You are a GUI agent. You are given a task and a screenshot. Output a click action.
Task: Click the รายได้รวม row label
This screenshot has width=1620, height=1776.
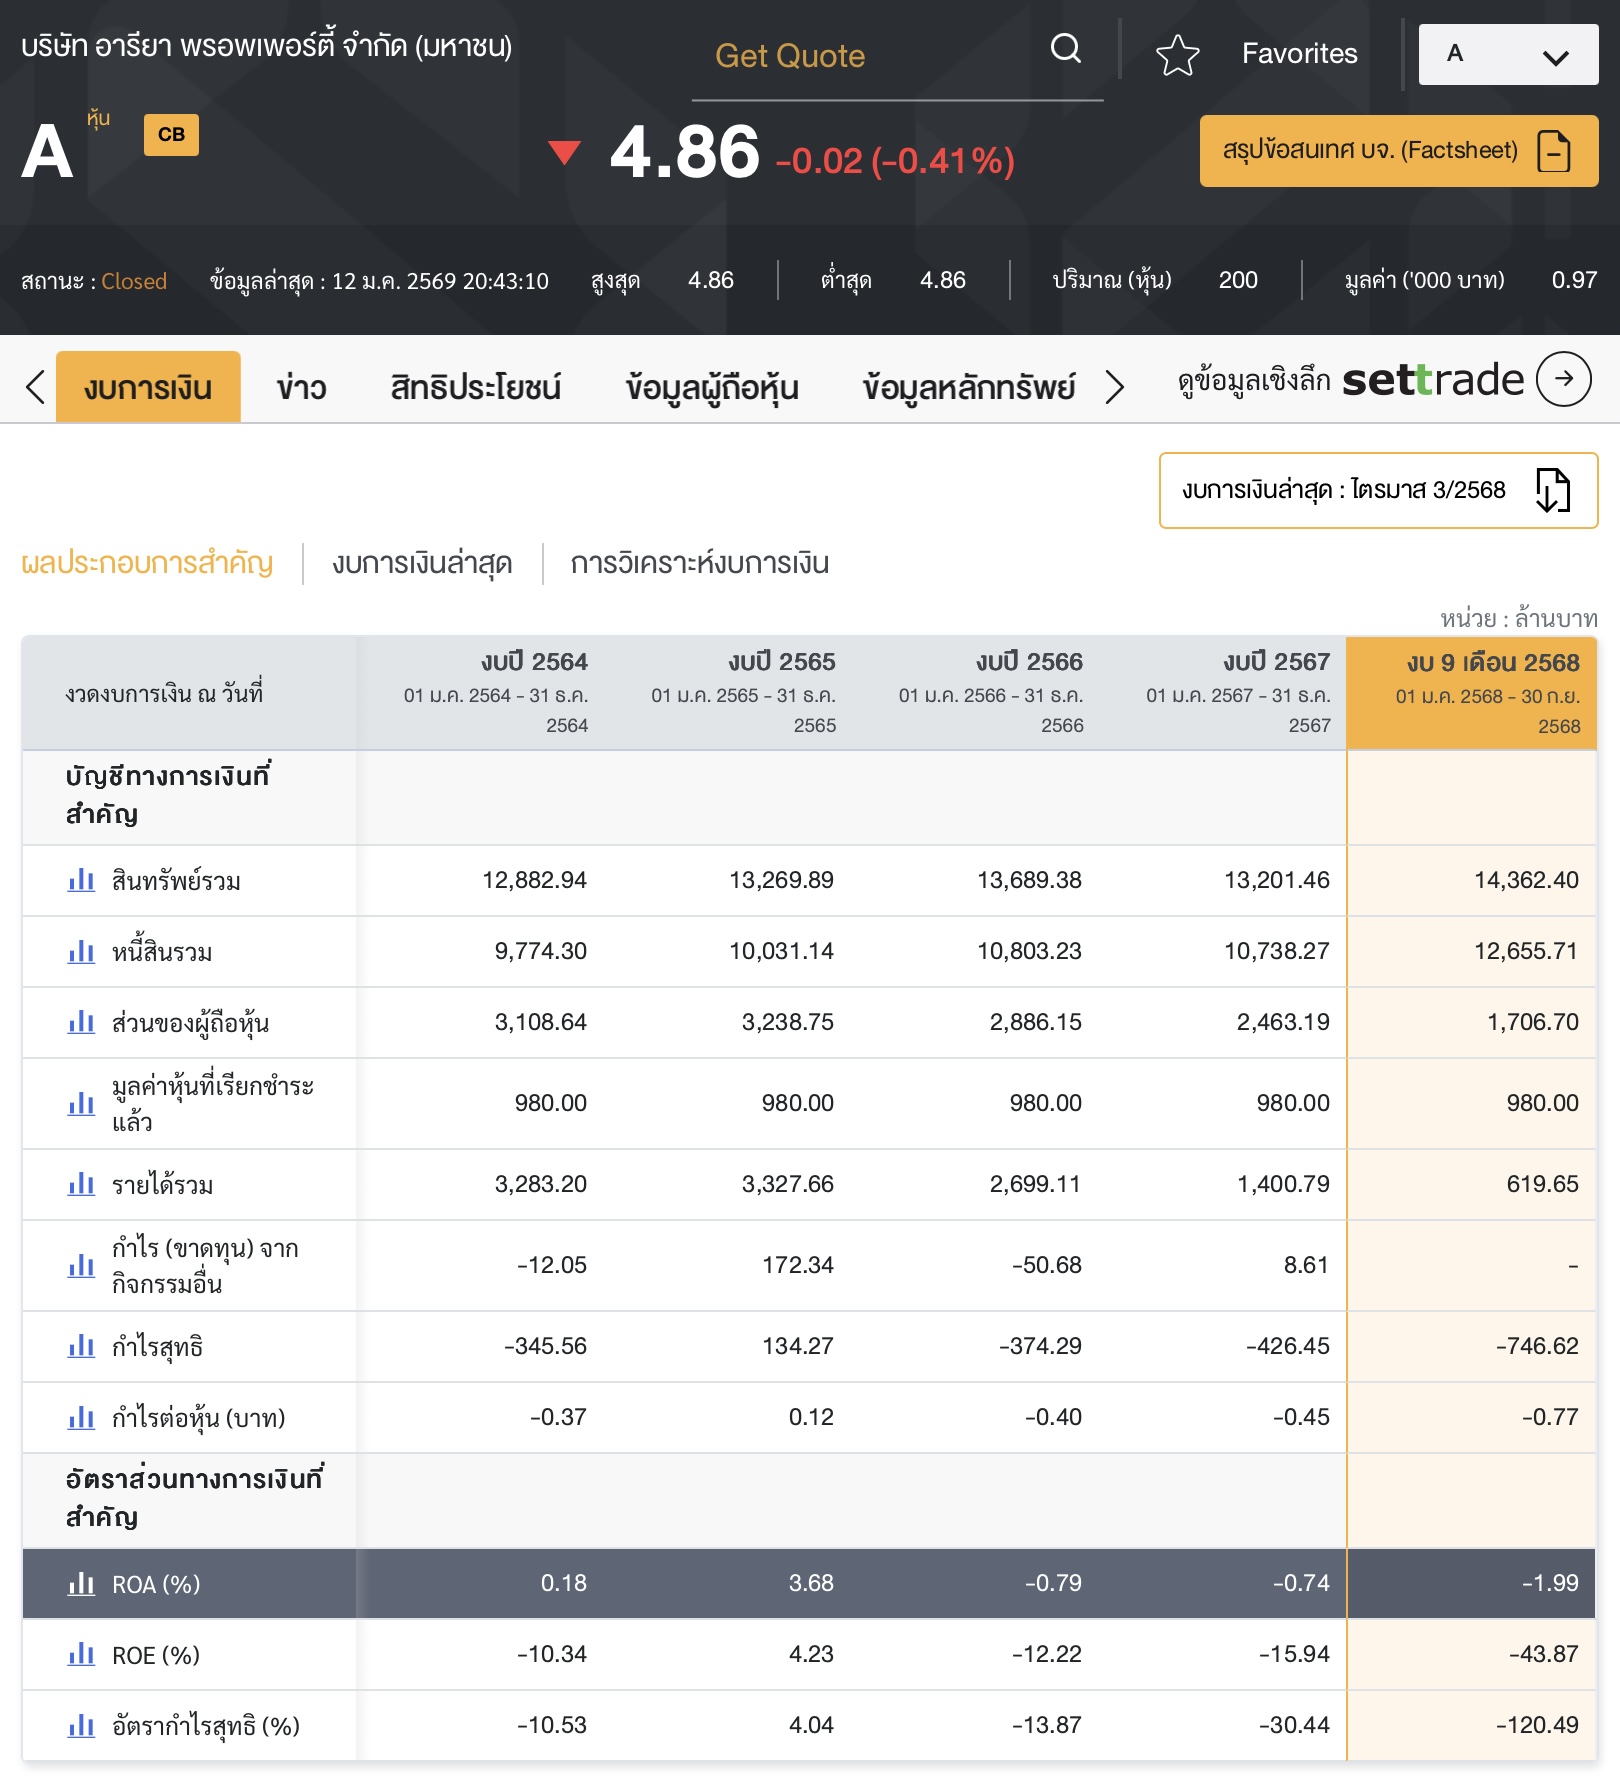(162, 1185)
